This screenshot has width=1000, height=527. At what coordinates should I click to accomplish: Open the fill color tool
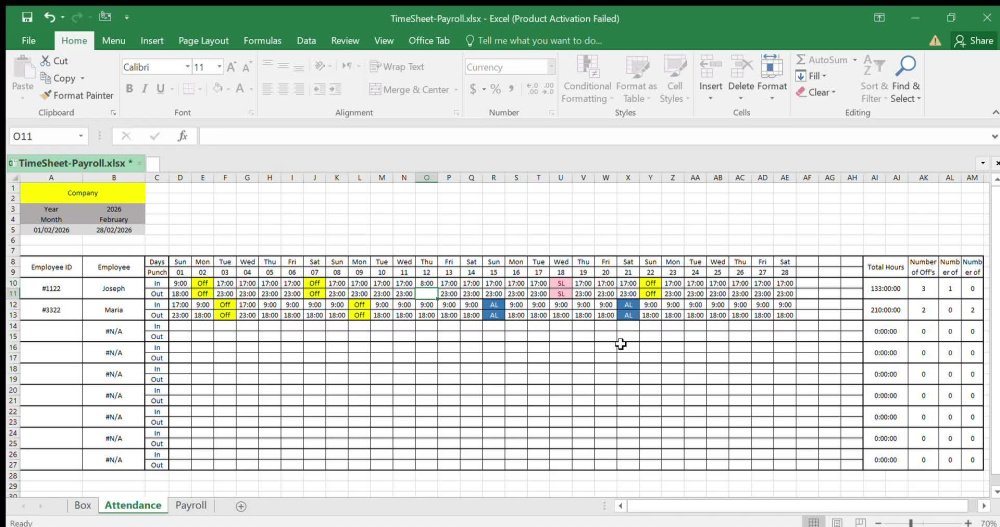(x=218, y=89)
